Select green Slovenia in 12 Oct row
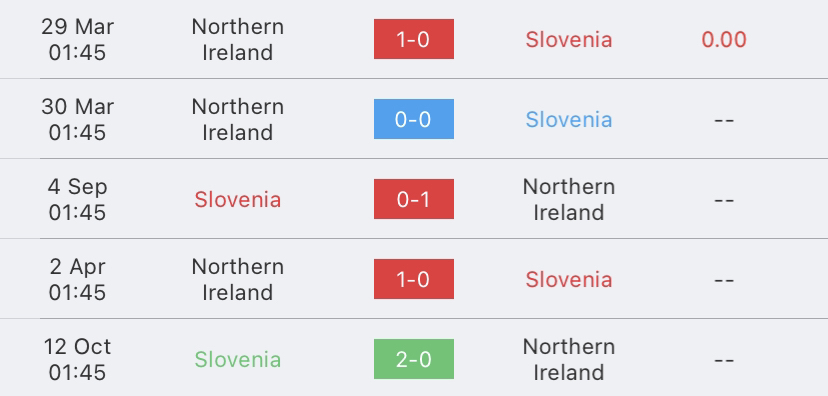This screenshot has width=828, height=396. (x=238, y=360)
